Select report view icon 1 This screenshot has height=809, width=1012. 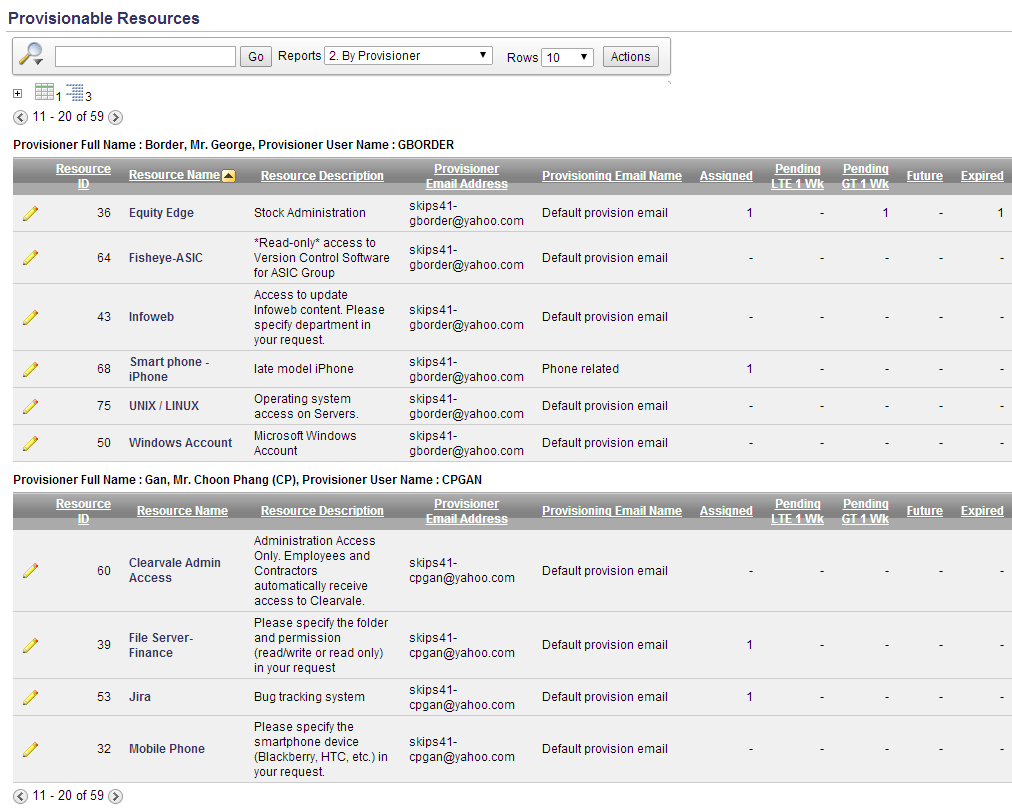pos(45,91)
